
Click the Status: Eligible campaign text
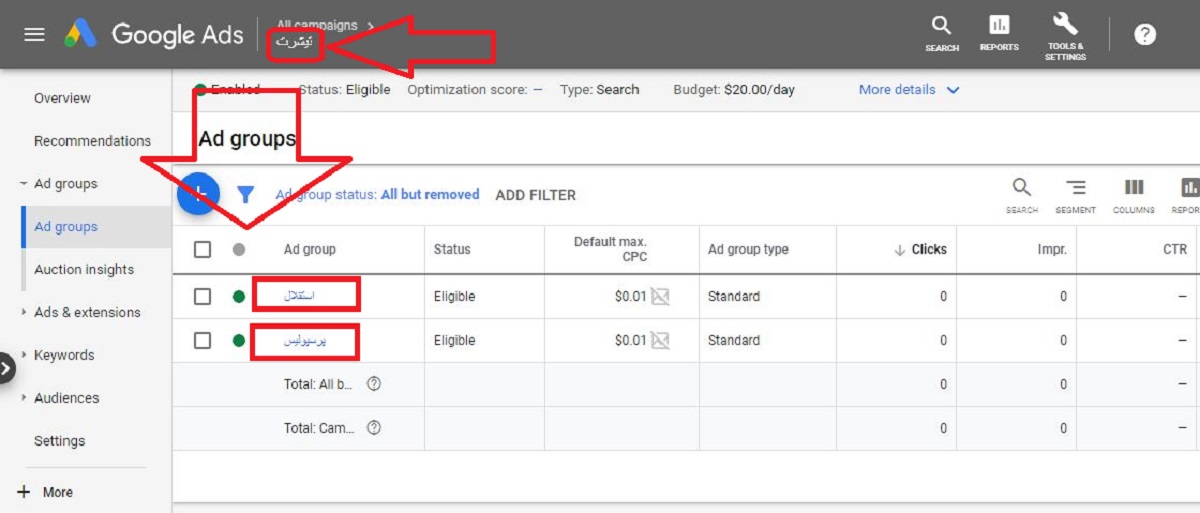pyautogui.click(x=344, y=90)
